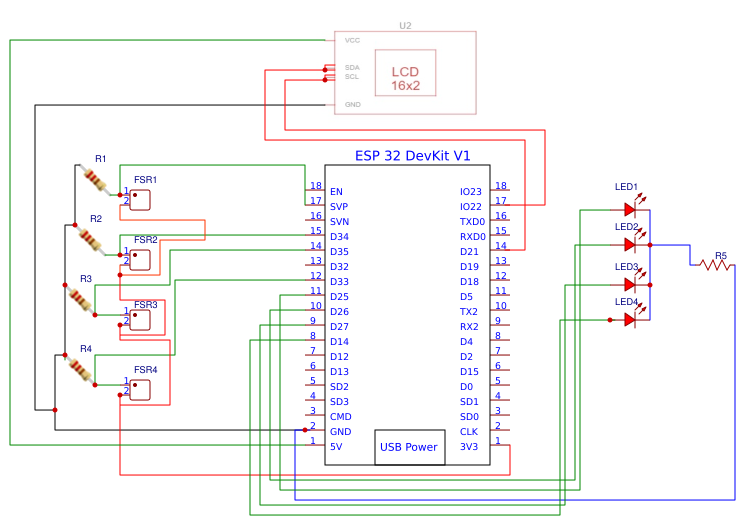Image resolution: width=747 pixels, height=525 pixels.
Task: Click the SD1 pin label
Action: pyautogui.click(x=469, y=402)
